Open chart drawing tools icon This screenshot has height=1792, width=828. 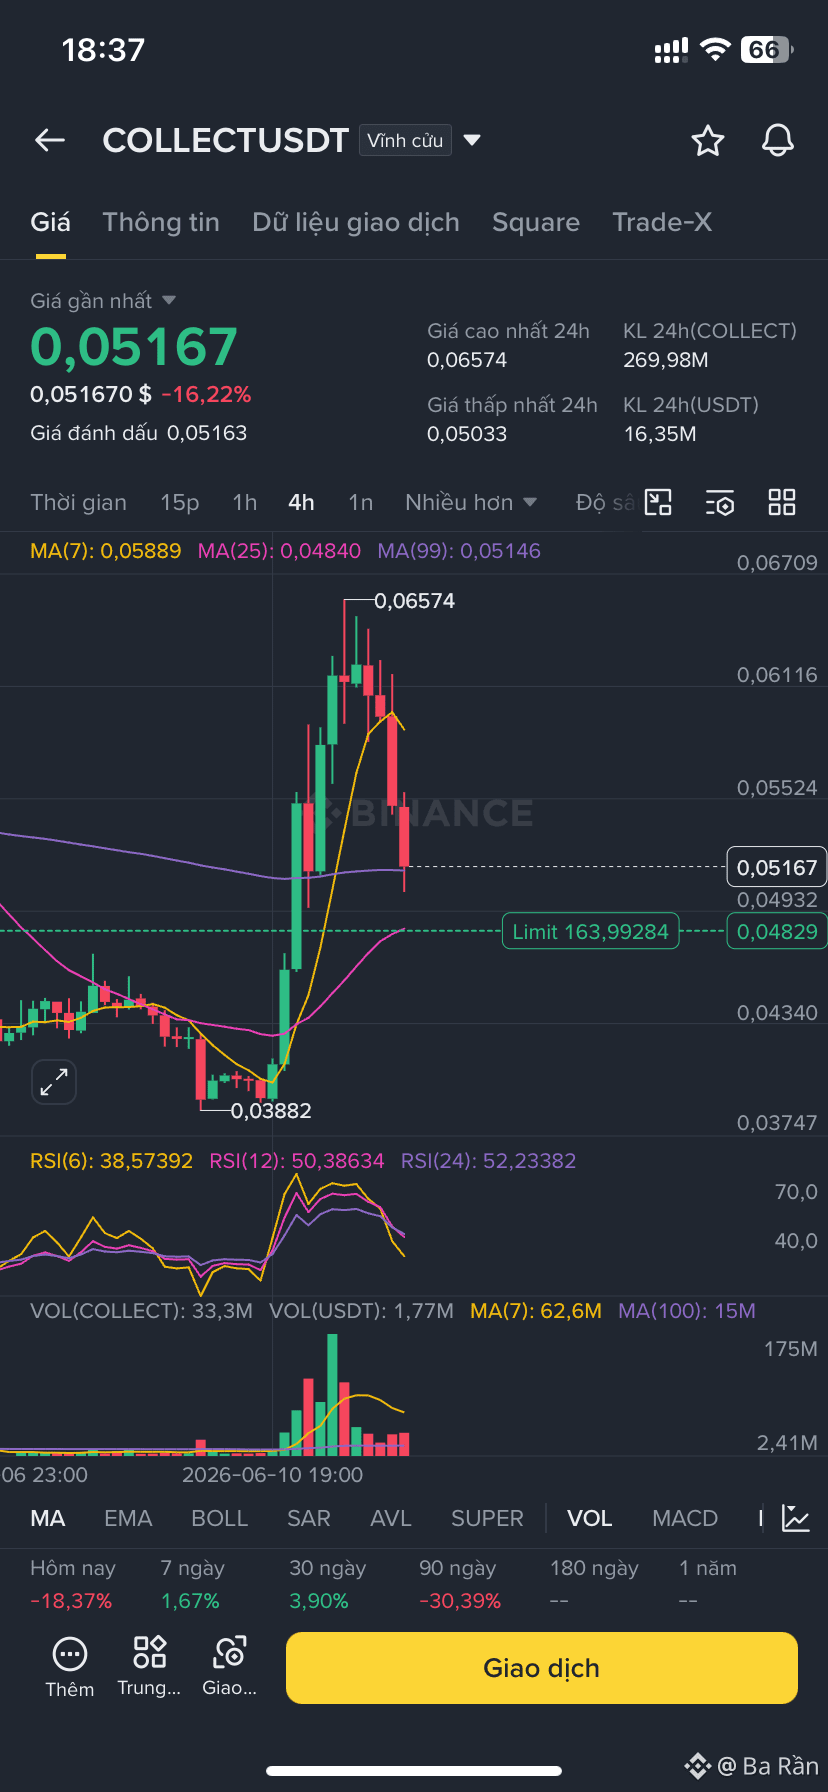tap(658, 502)
